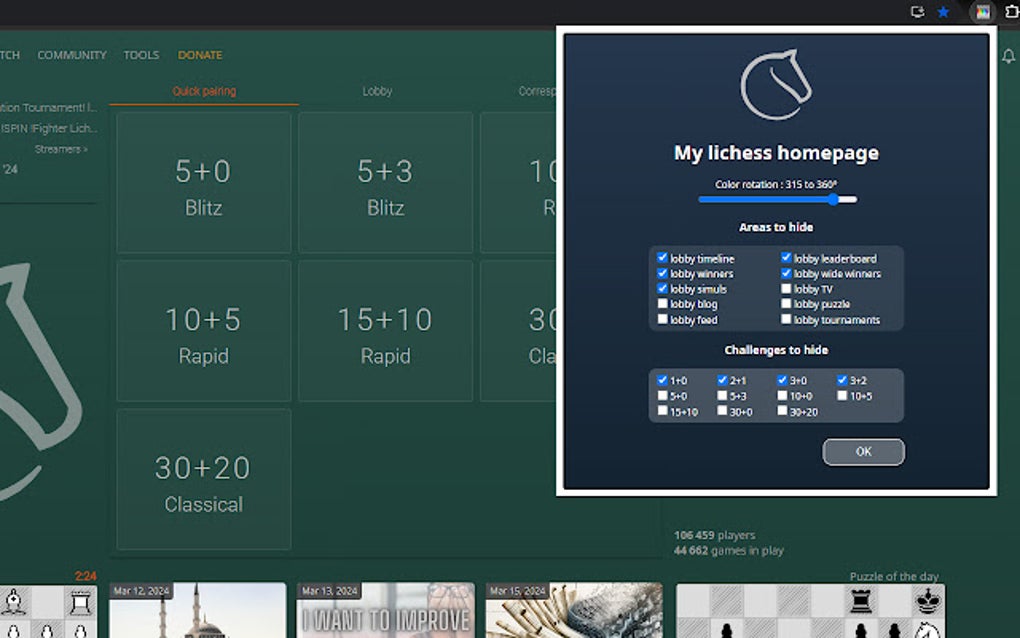Click the 44 662 games in play count
This screenshot has height=638, width=1020.
pos(729,551)
